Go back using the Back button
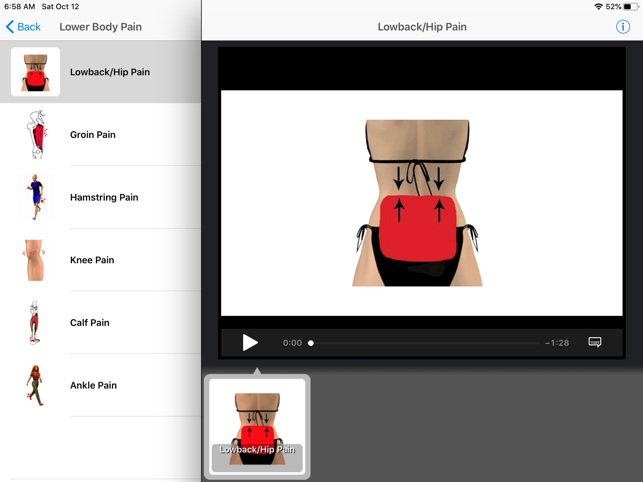The height and width of the screenshot is (482, 643). pos(23,27)
